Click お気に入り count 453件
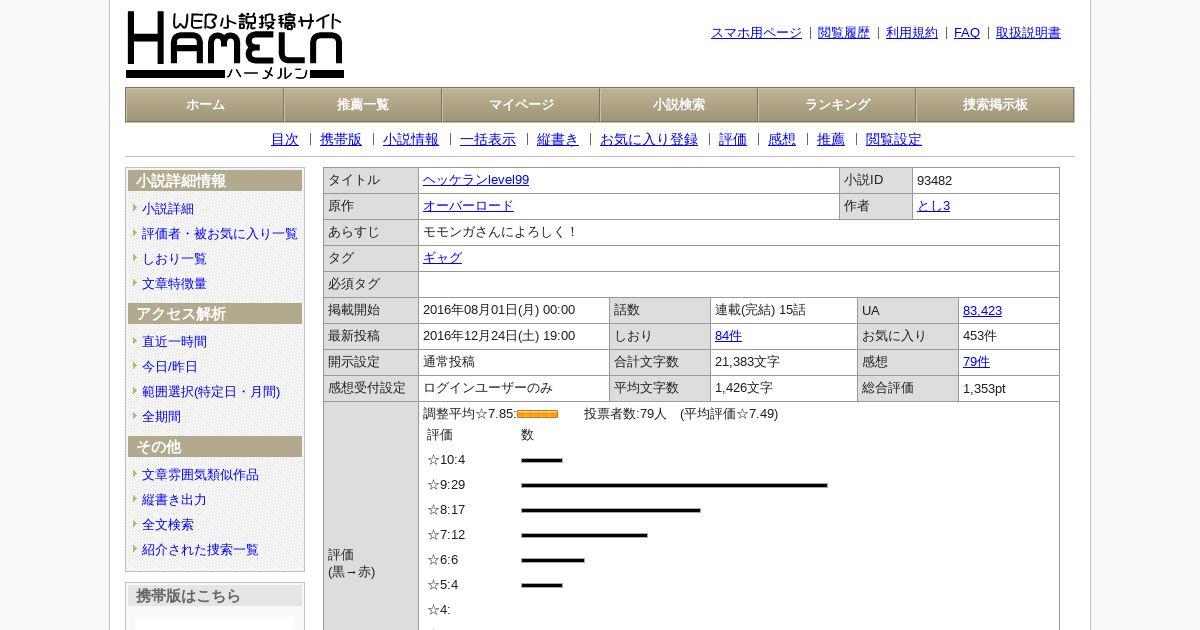1200x630 pixels. [x=980, y=336]
